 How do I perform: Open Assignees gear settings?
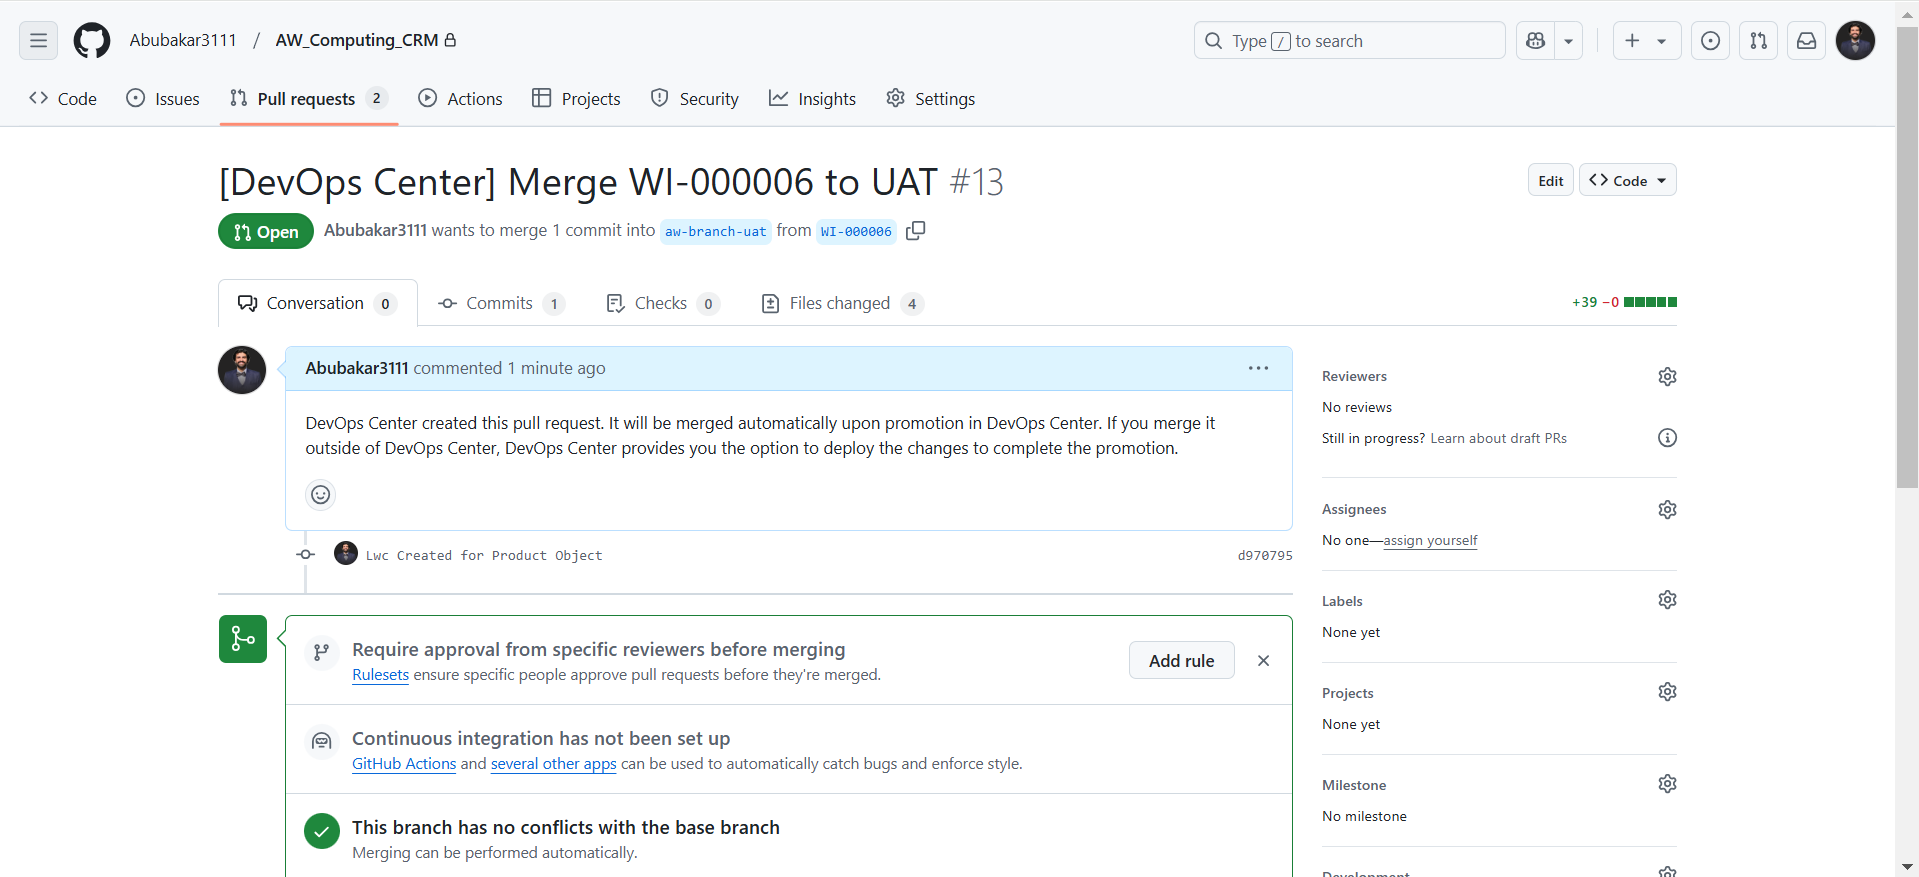1667,510
